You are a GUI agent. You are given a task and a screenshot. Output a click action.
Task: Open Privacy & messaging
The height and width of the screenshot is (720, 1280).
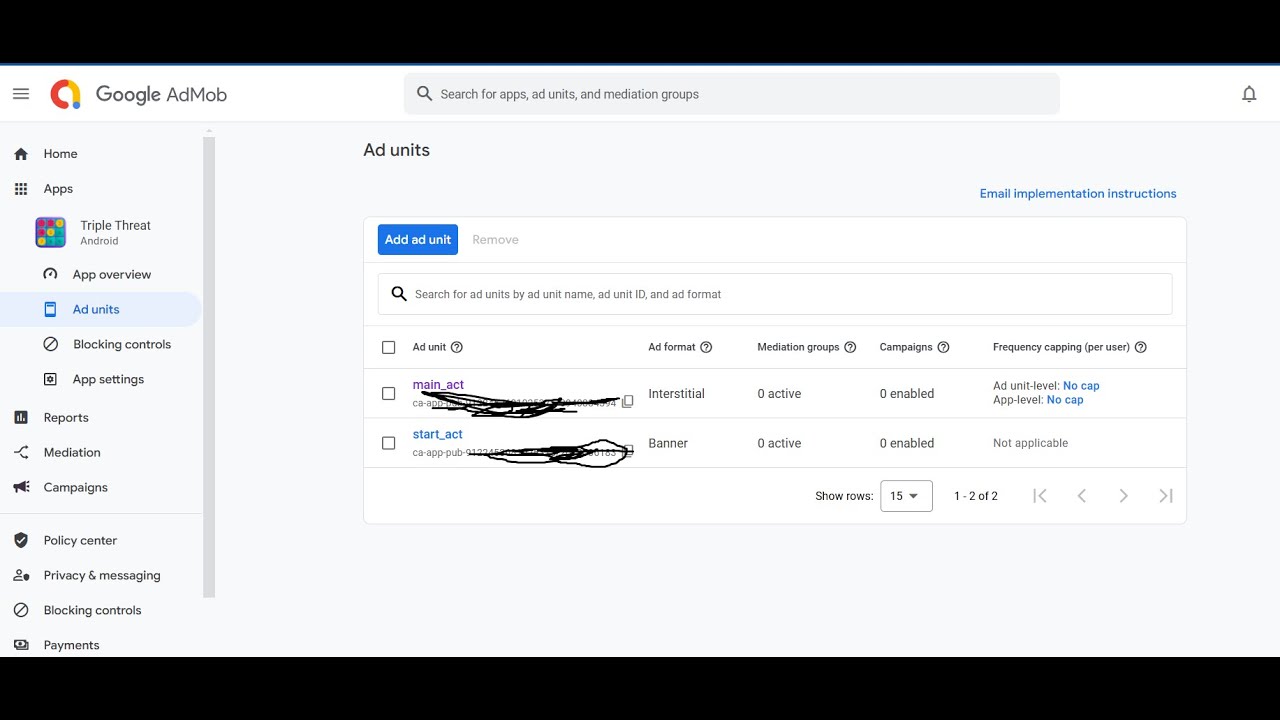pos(100,575)
